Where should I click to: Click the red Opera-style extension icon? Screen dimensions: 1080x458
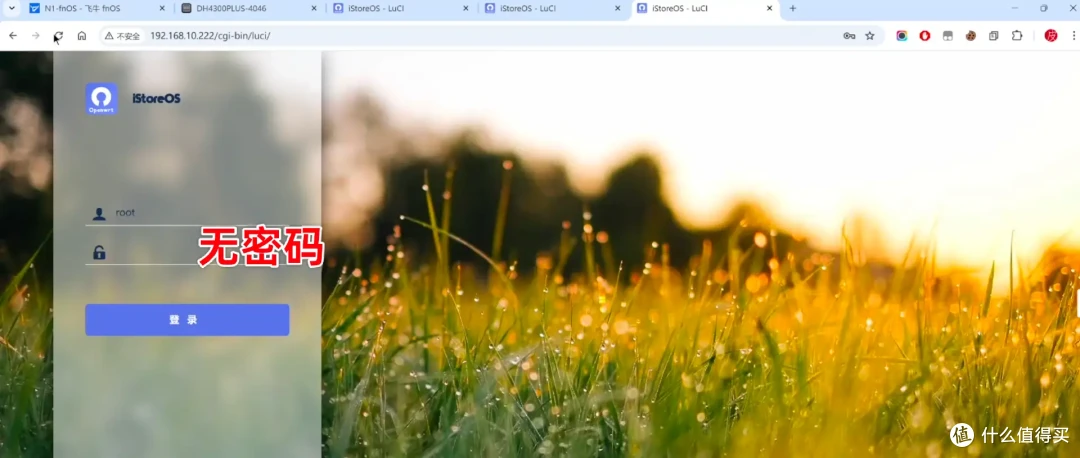(x=925, y=36)
